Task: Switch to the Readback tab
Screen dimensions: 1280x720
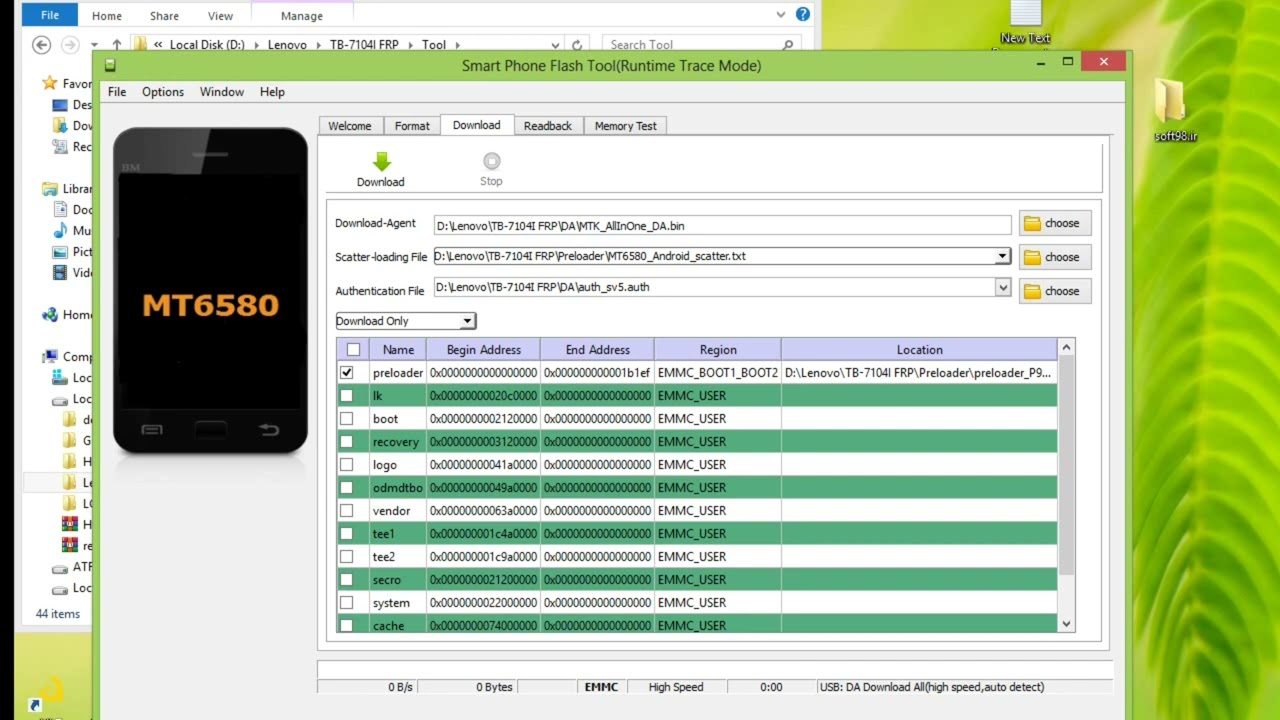Action: (548, 126)
